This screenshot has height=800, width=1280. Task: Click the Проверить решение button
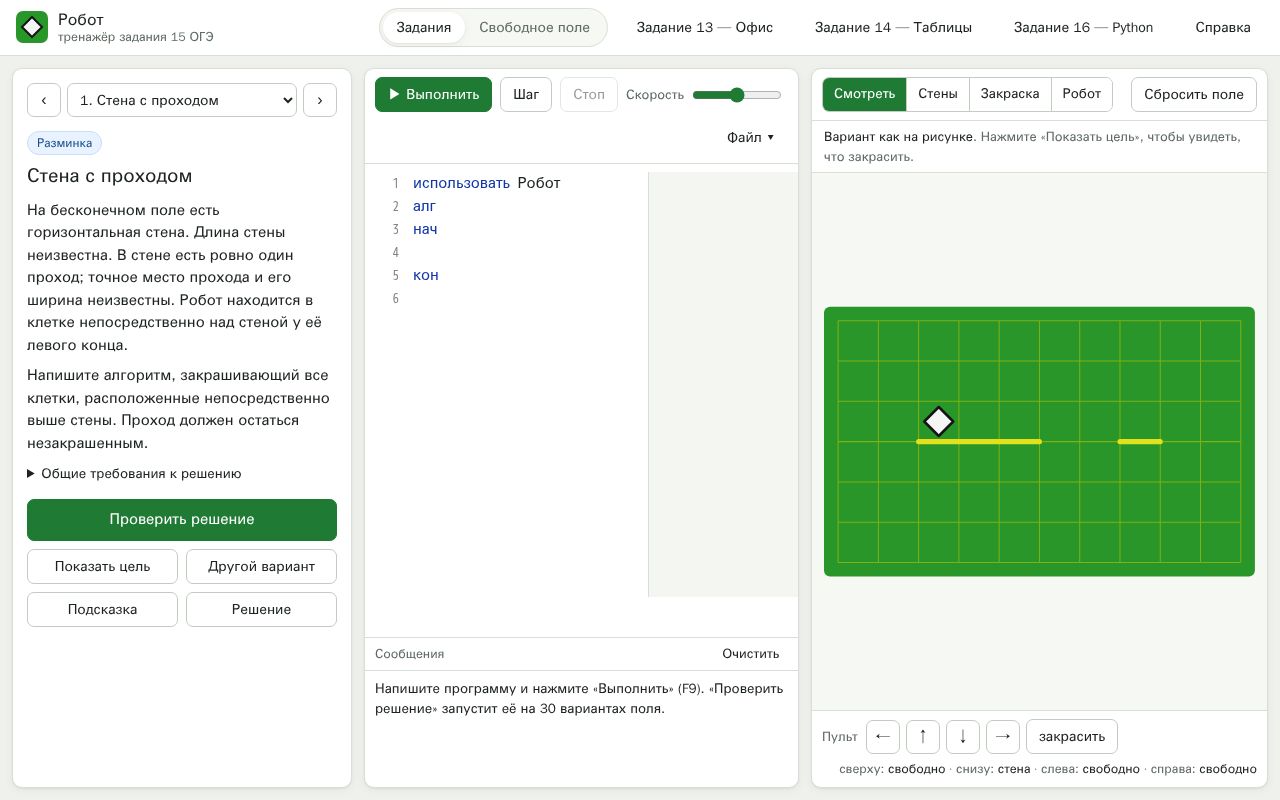click(182, 520)
